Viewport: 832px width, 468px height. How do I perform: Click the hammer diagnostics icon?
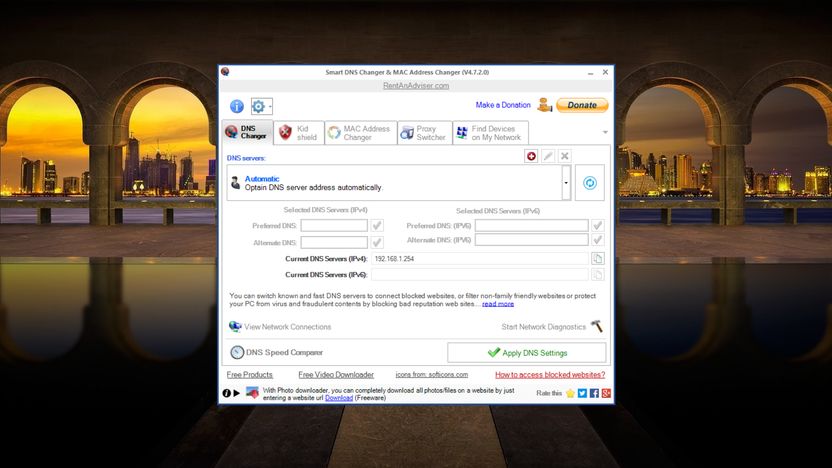[597, 326]
